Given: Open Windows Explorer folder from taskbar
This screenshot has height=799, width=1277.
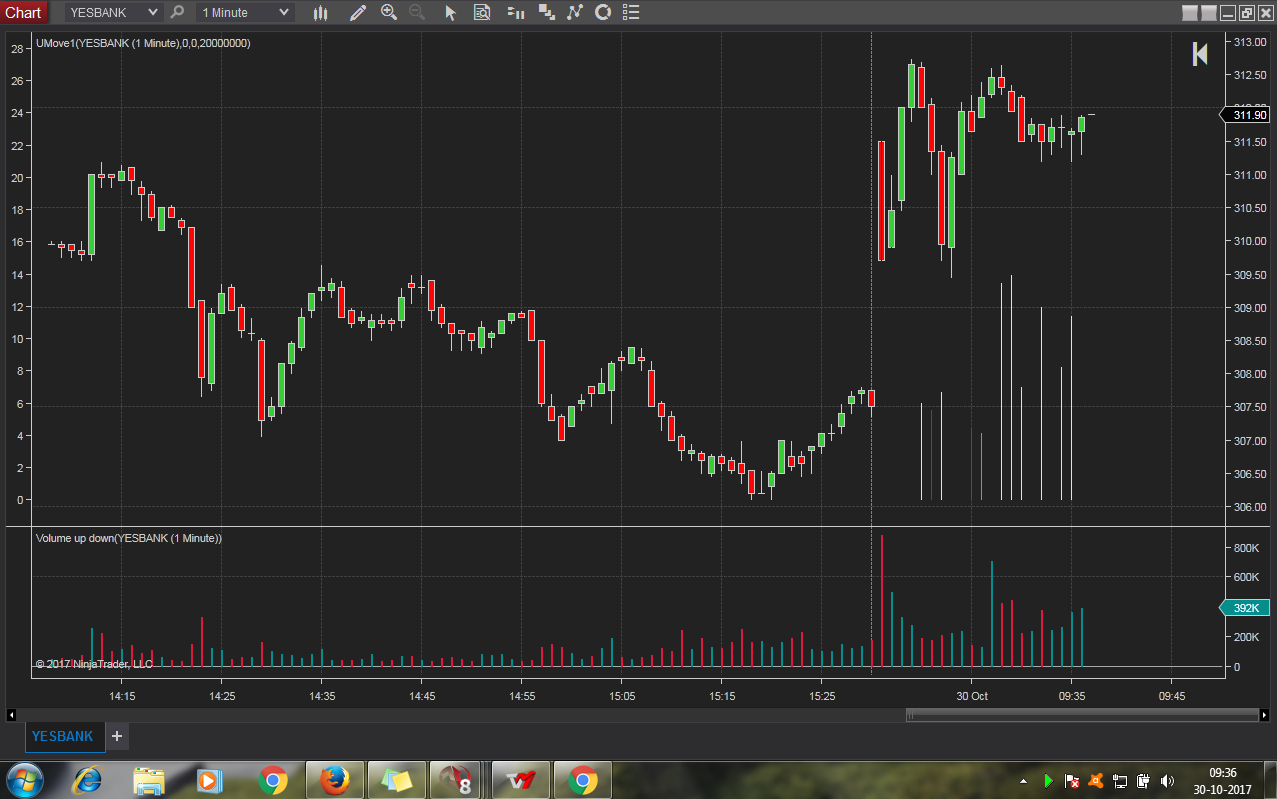Looking at the screenshot, I should tap(149, 780).
